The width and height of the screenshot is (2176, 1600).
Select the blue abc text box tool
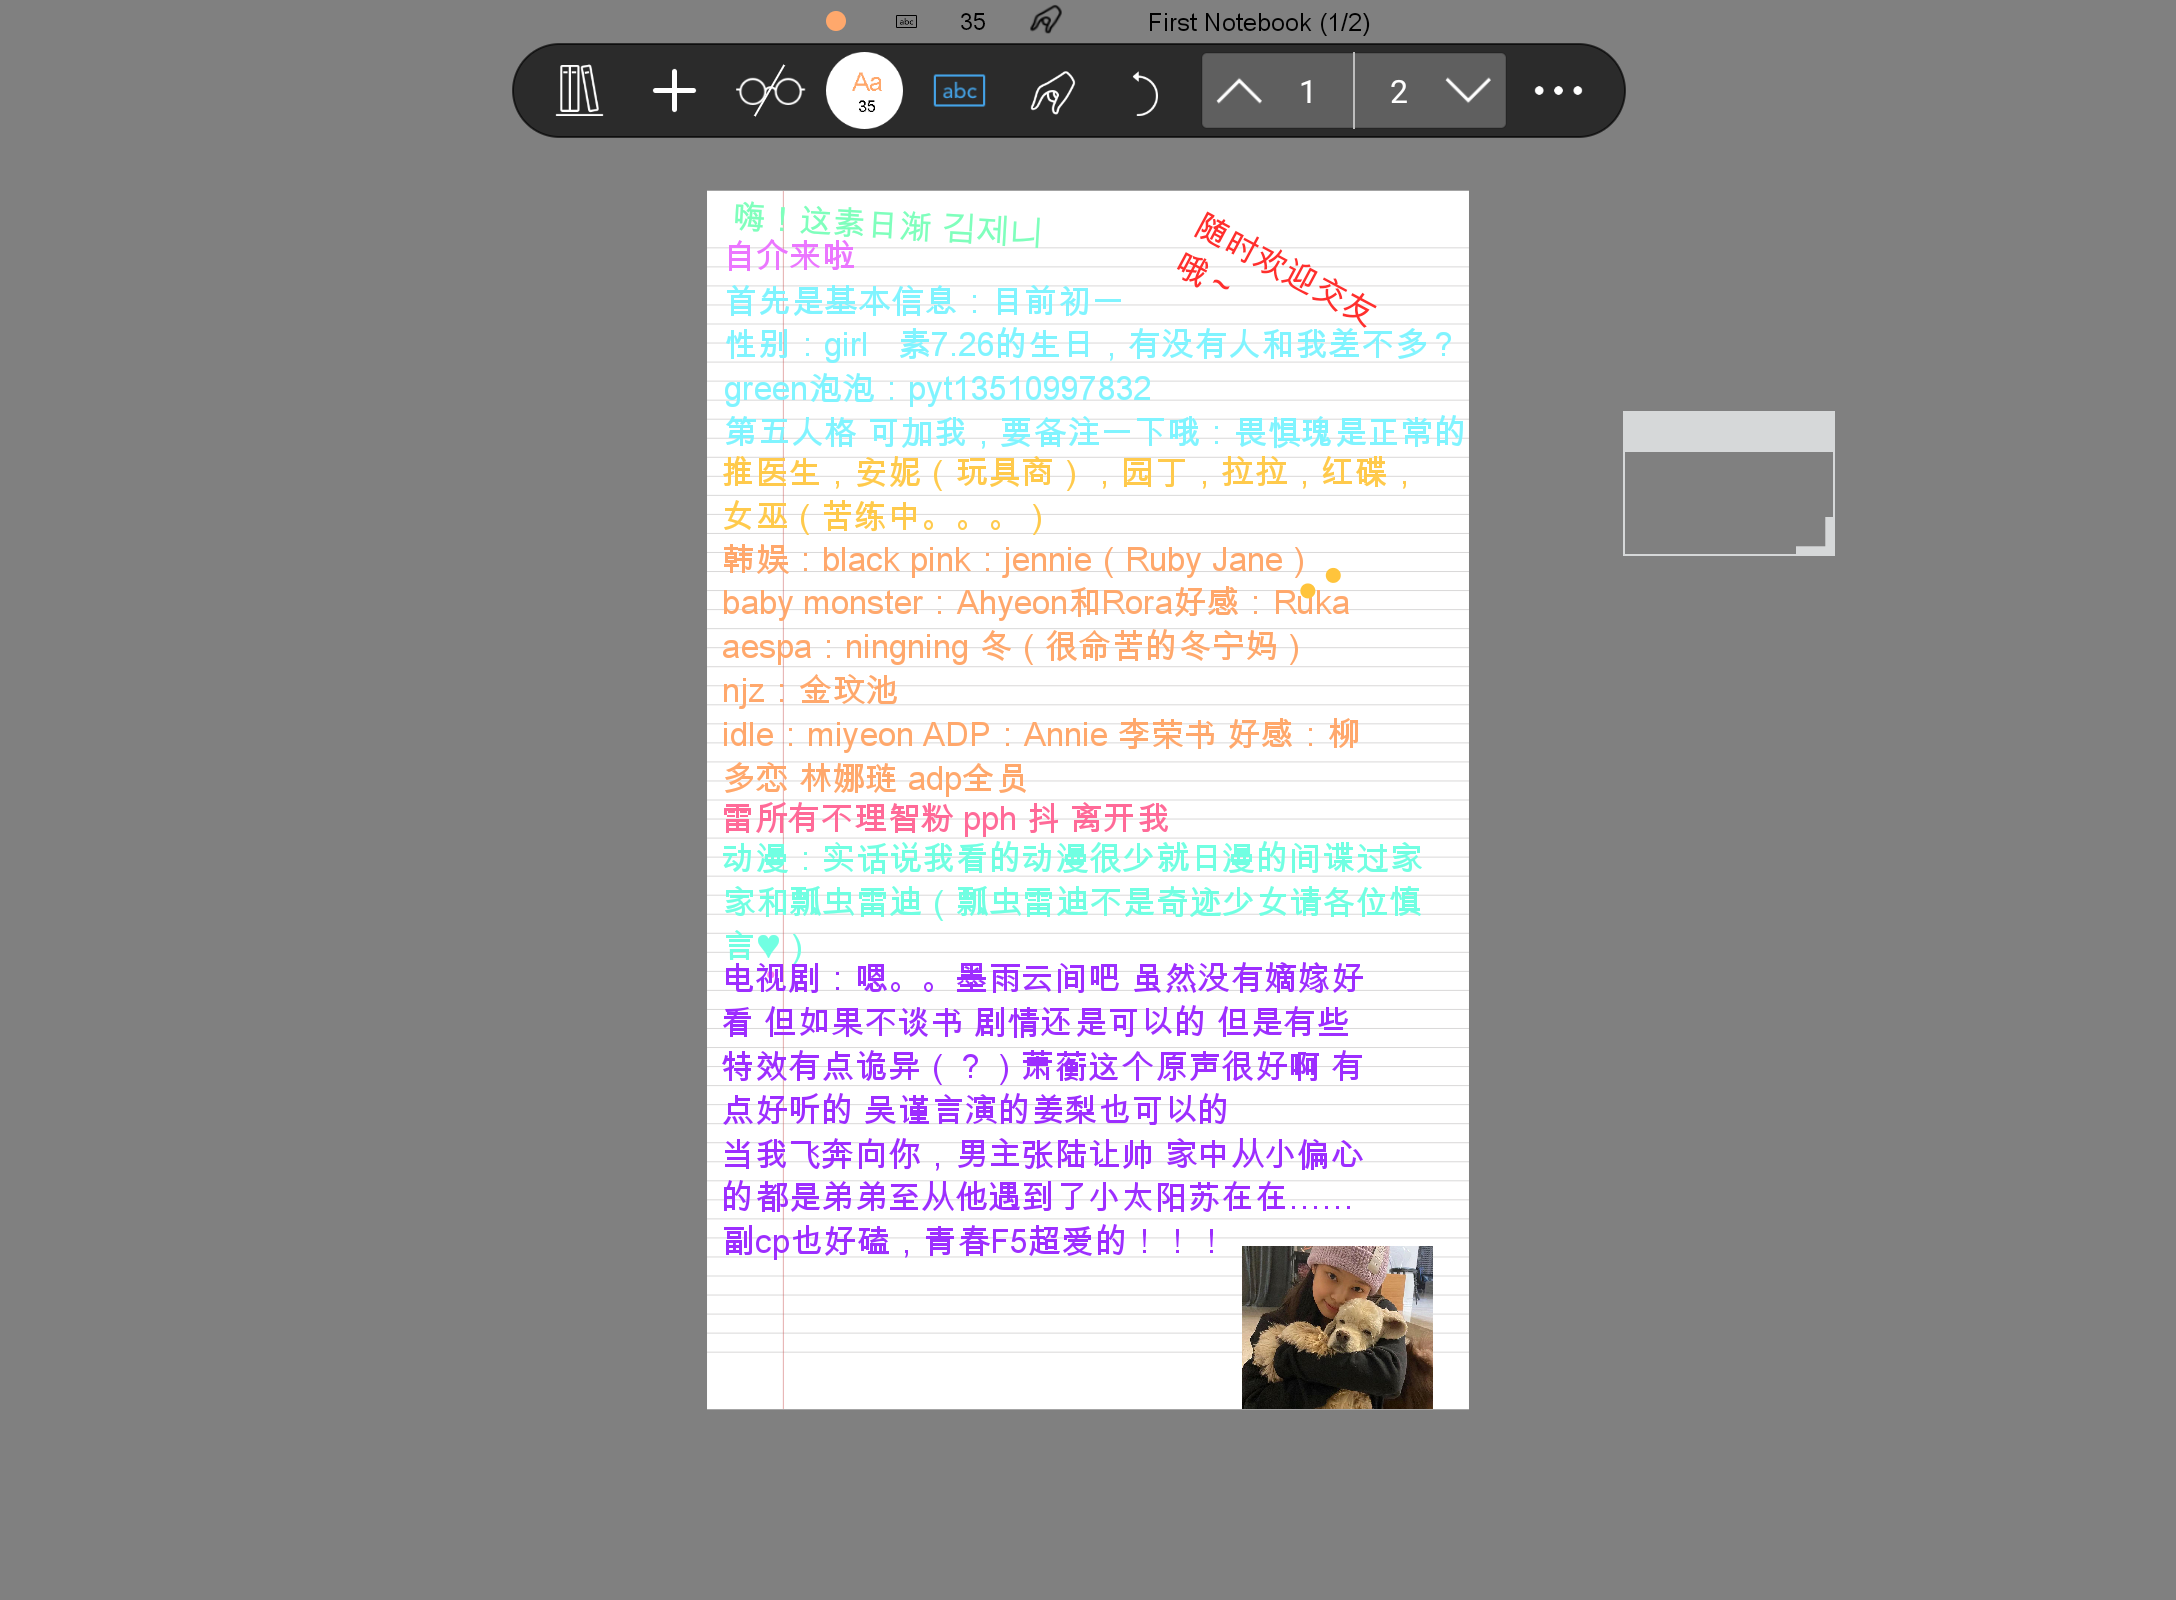(x=959, y=91)
